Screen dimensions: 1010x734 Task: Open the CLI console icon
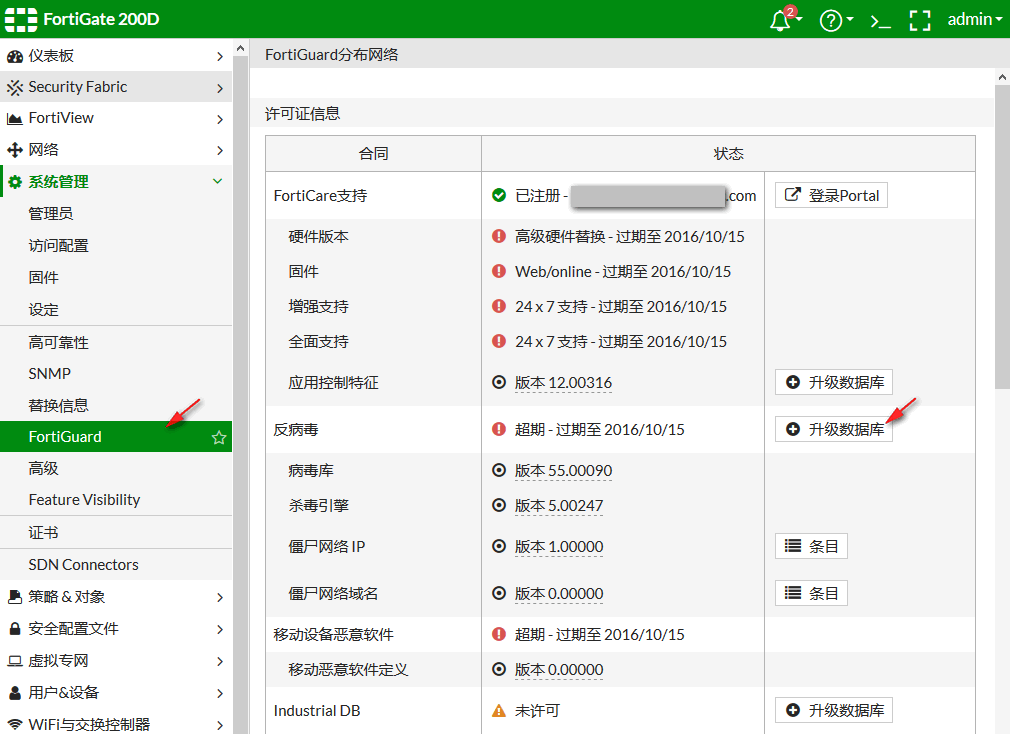[x=880, y=21]
